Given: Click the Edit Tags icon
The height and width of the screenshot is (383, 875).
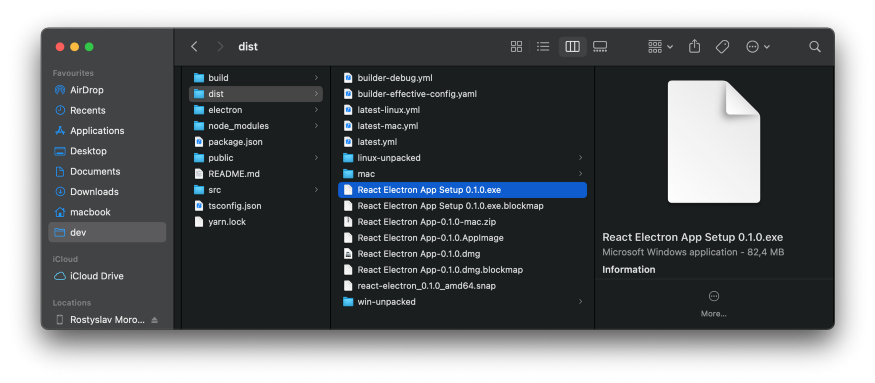Looking at the screenshot, I should pyautogui.click(x=722, y=47).
